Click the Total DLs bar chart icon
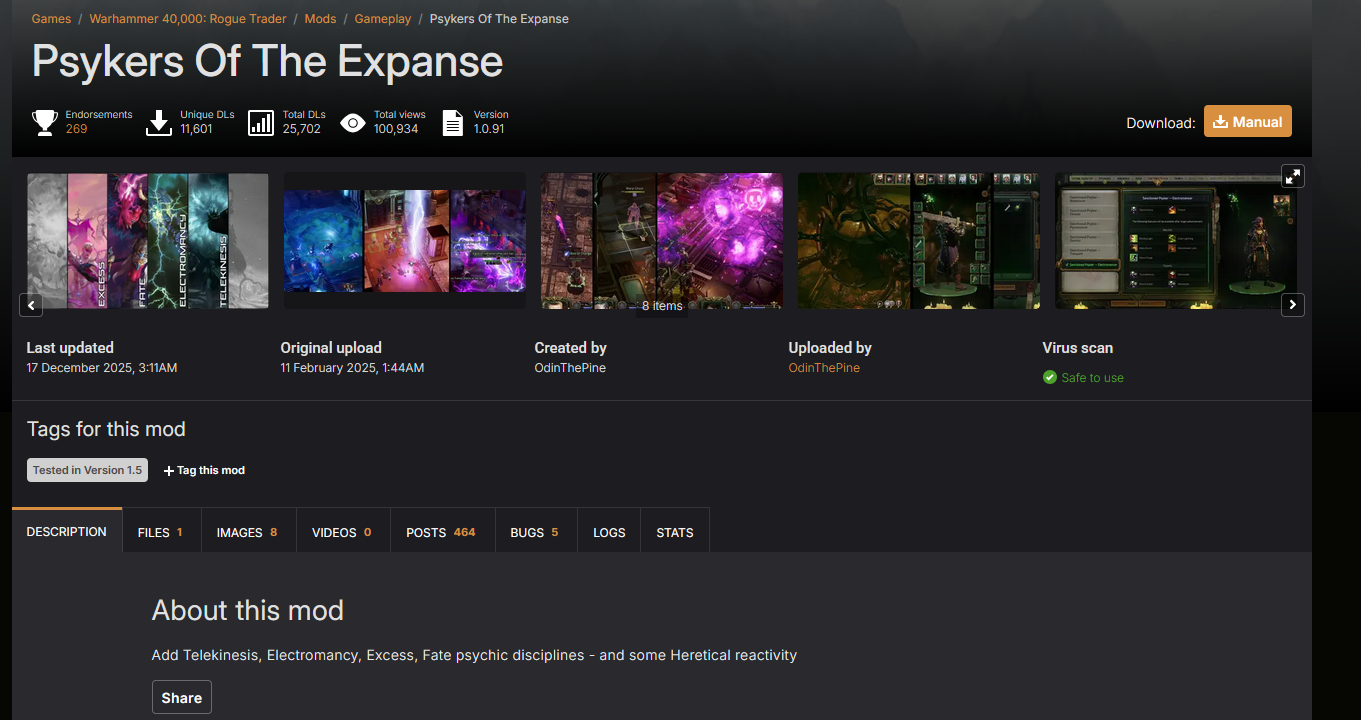The width and height of the screenshot is (1361, 720). pyautogui.click(x=261, y=123)
